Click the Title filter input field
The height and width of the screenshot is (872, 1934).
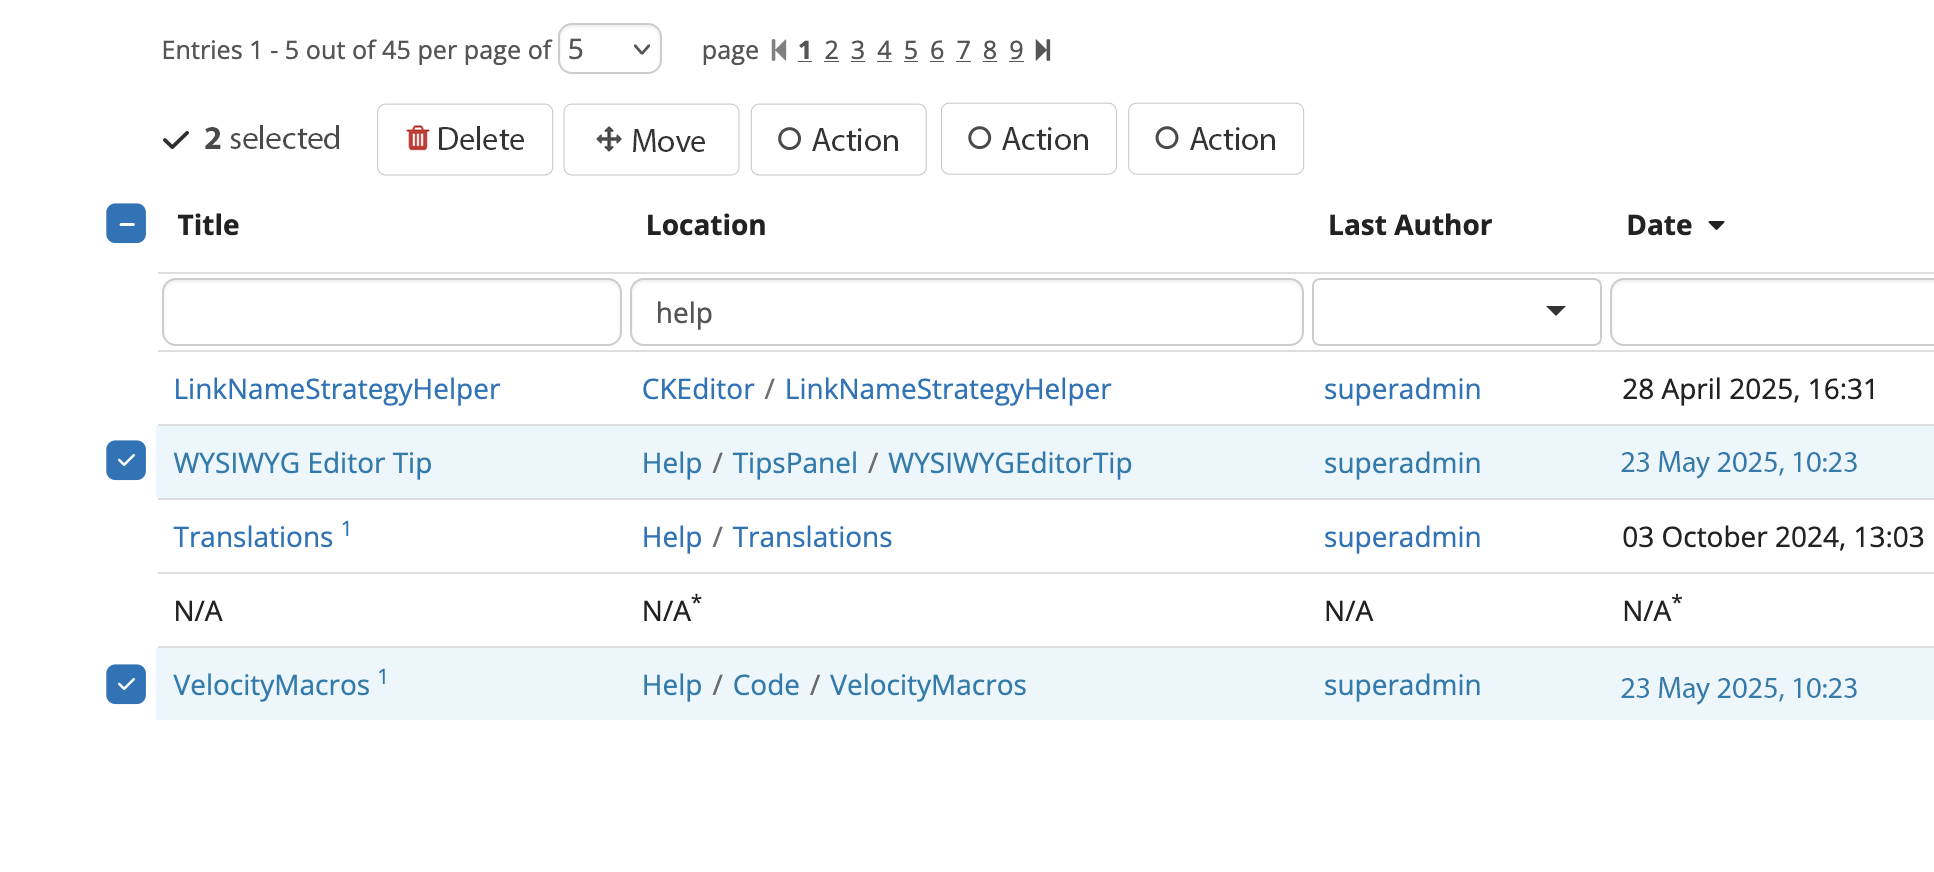pos(391,312)
